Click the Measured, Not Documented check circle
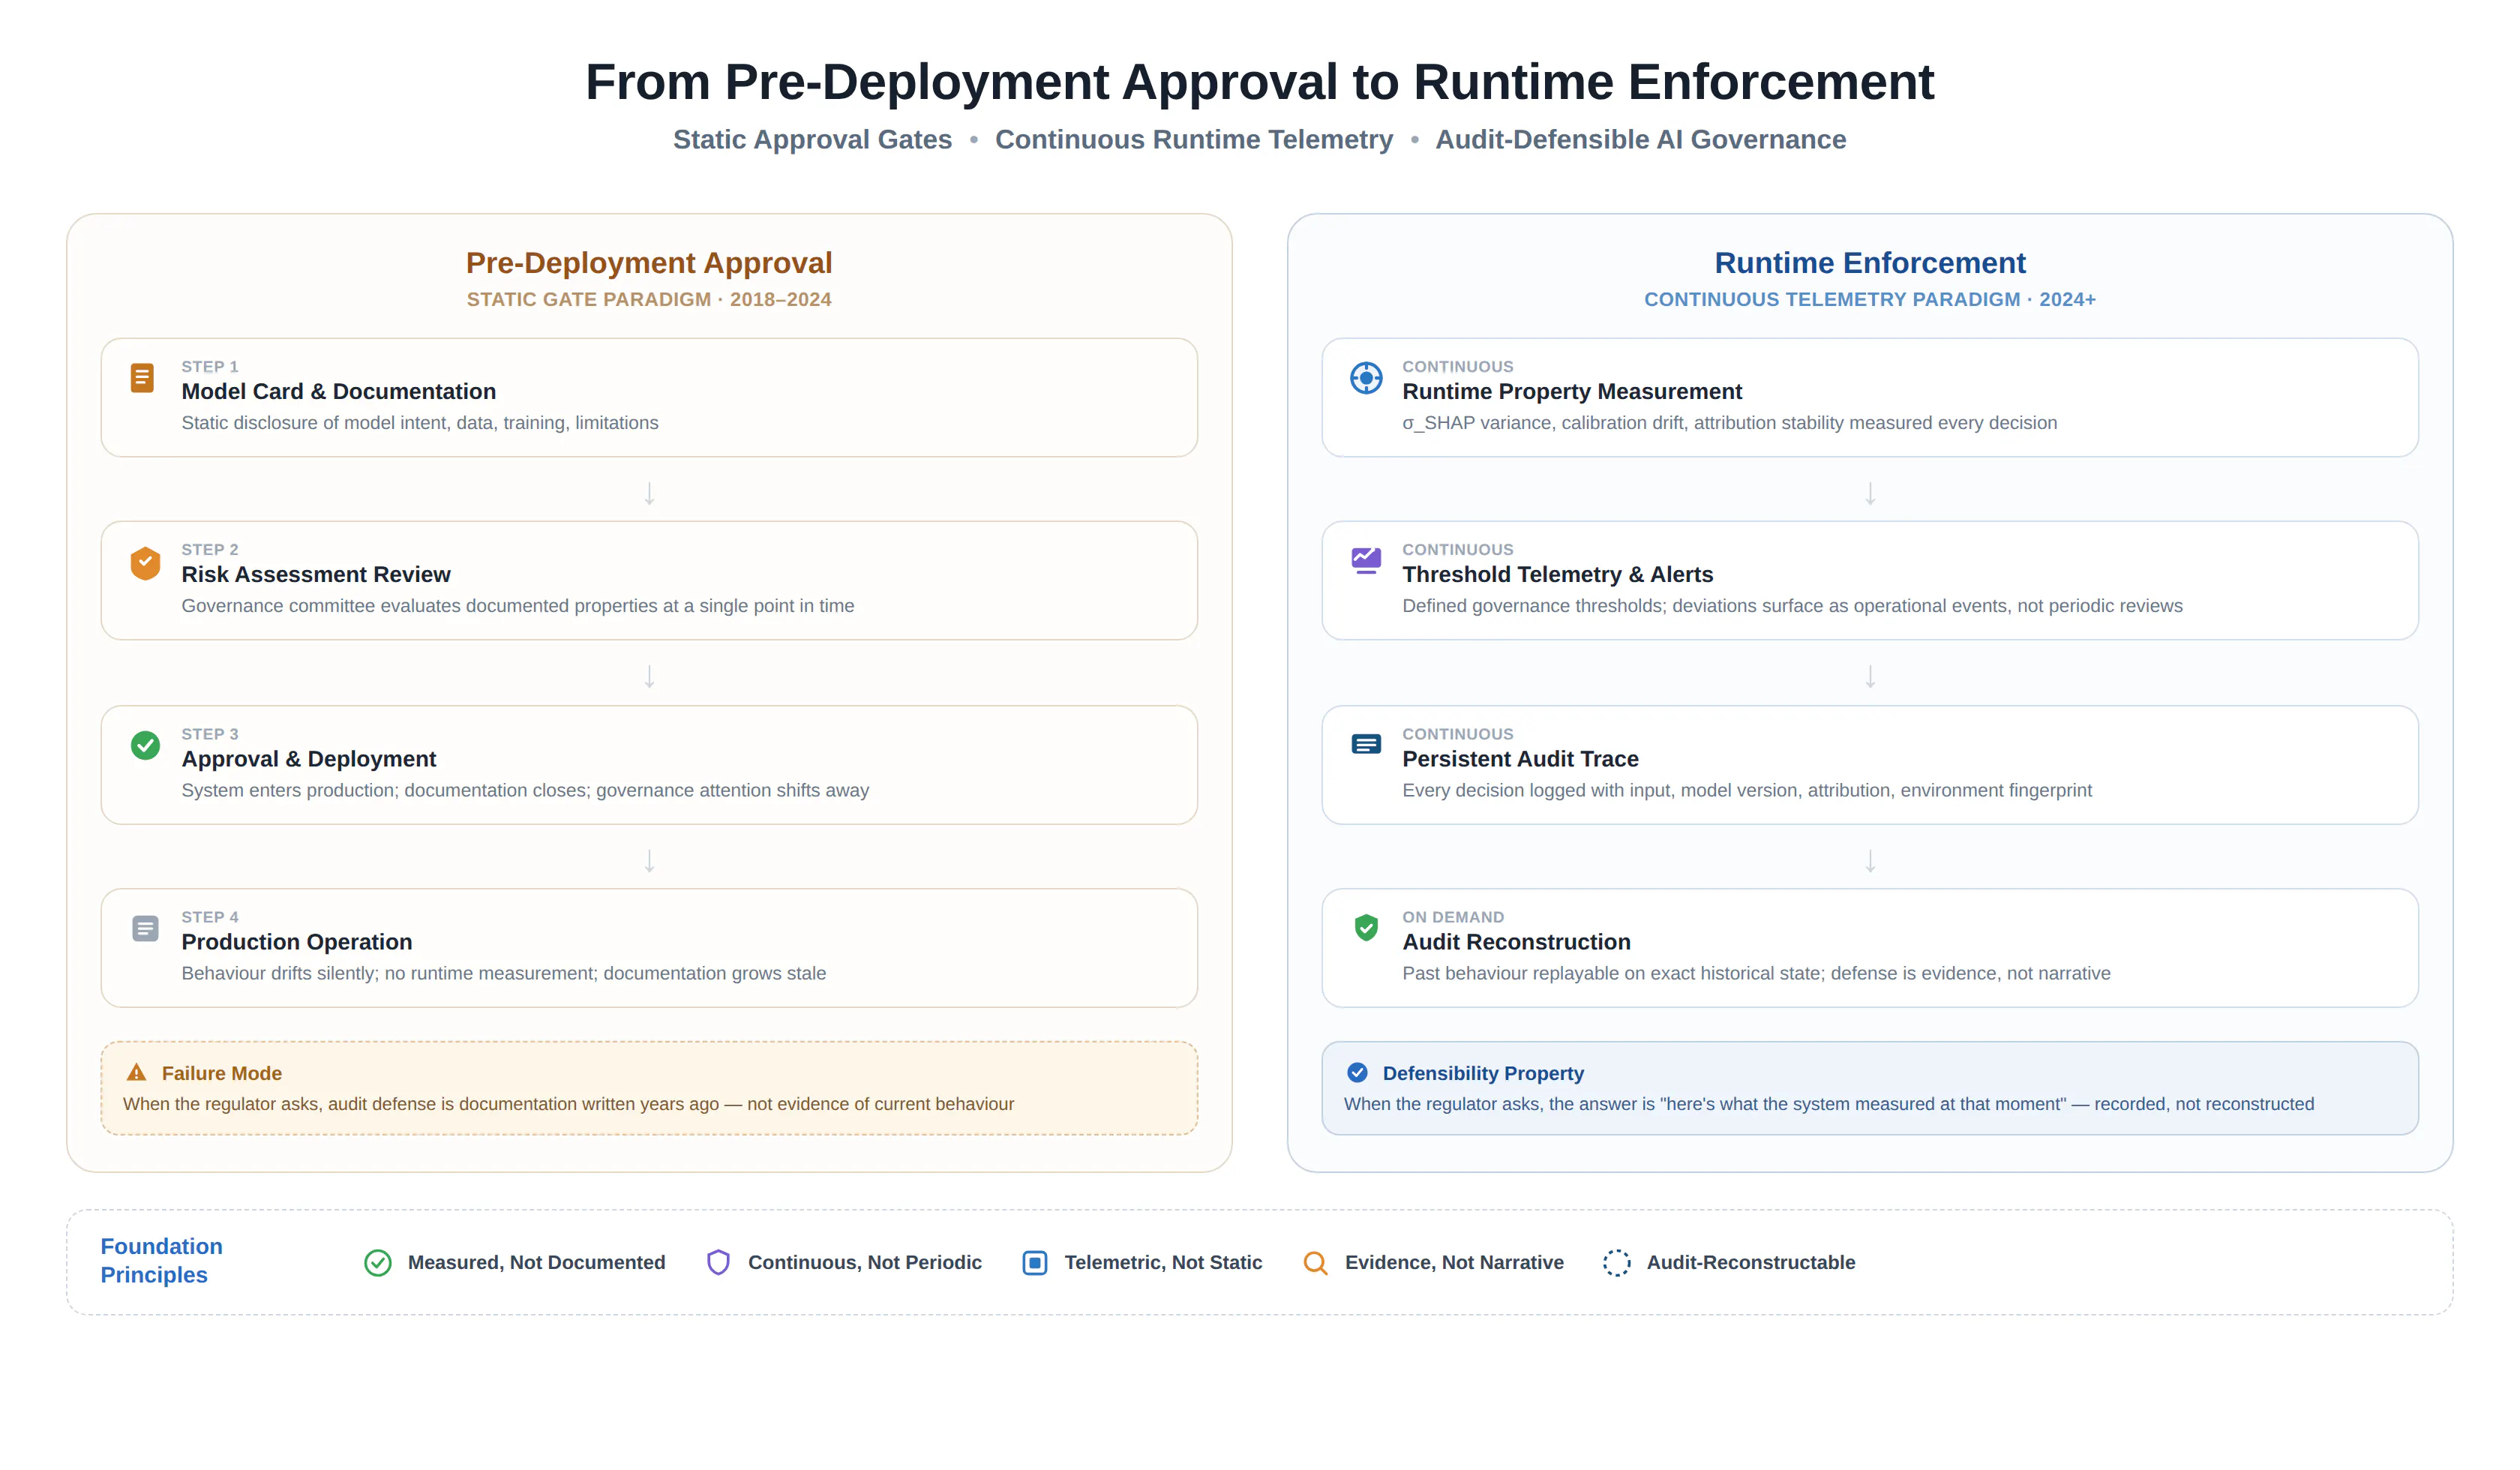The image size is (2520, 1470). [x=378, y=1263]
